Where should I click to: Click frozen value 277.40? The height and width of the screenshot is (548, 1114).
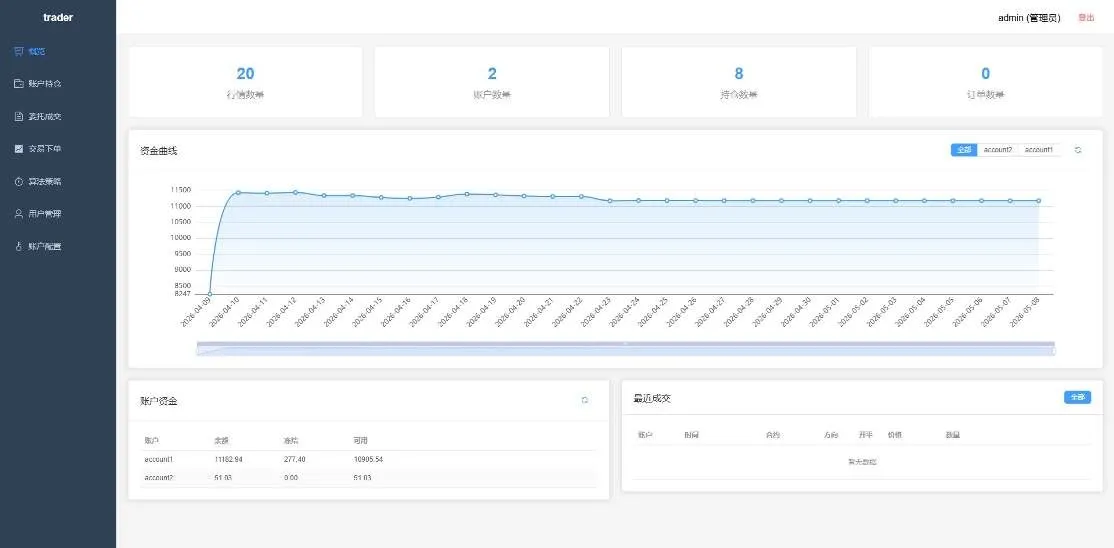(294, 460)
